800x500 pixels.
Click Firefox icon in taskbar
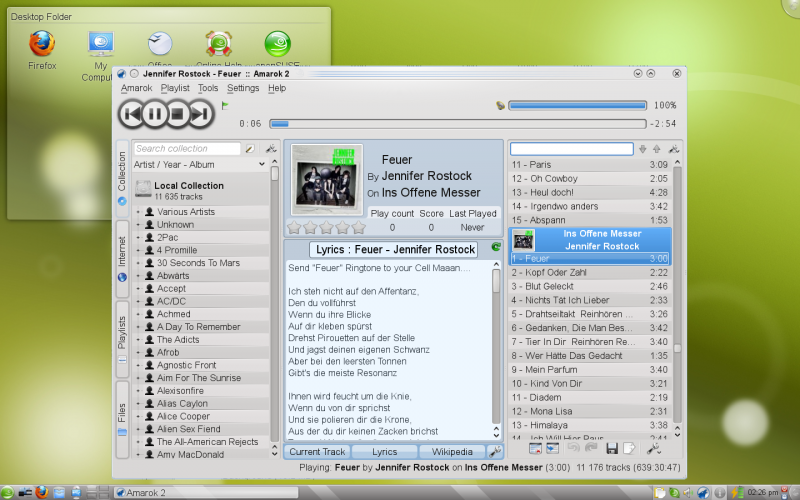click(x=42, y=492)
